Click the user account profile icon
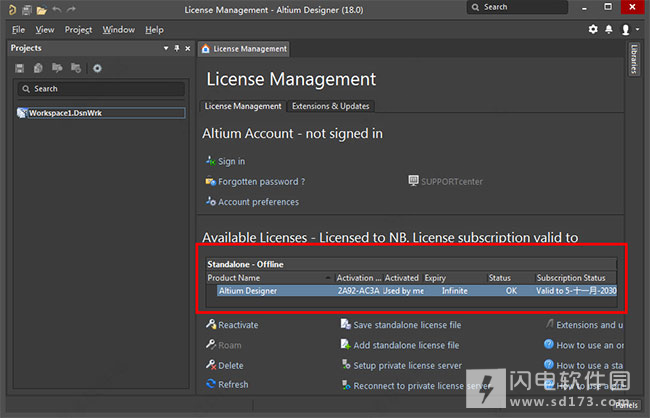 tap(626, 29)
